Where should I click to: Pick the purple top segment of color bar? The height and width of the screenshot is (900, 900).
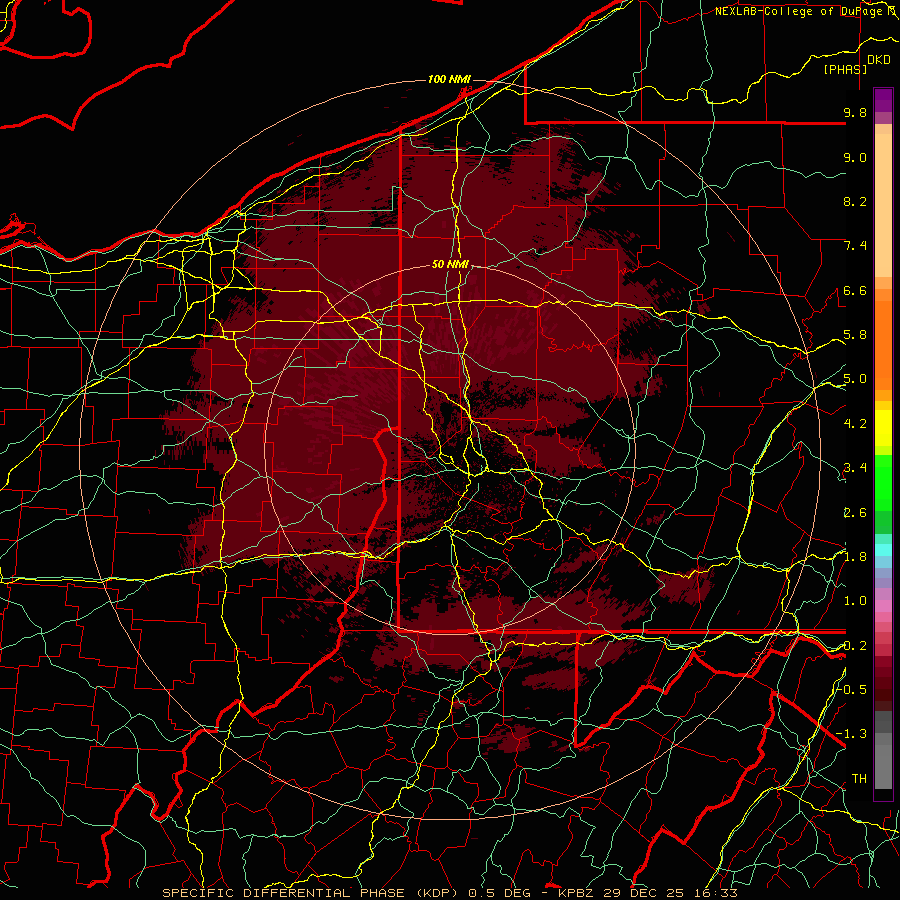pos(883,100)
